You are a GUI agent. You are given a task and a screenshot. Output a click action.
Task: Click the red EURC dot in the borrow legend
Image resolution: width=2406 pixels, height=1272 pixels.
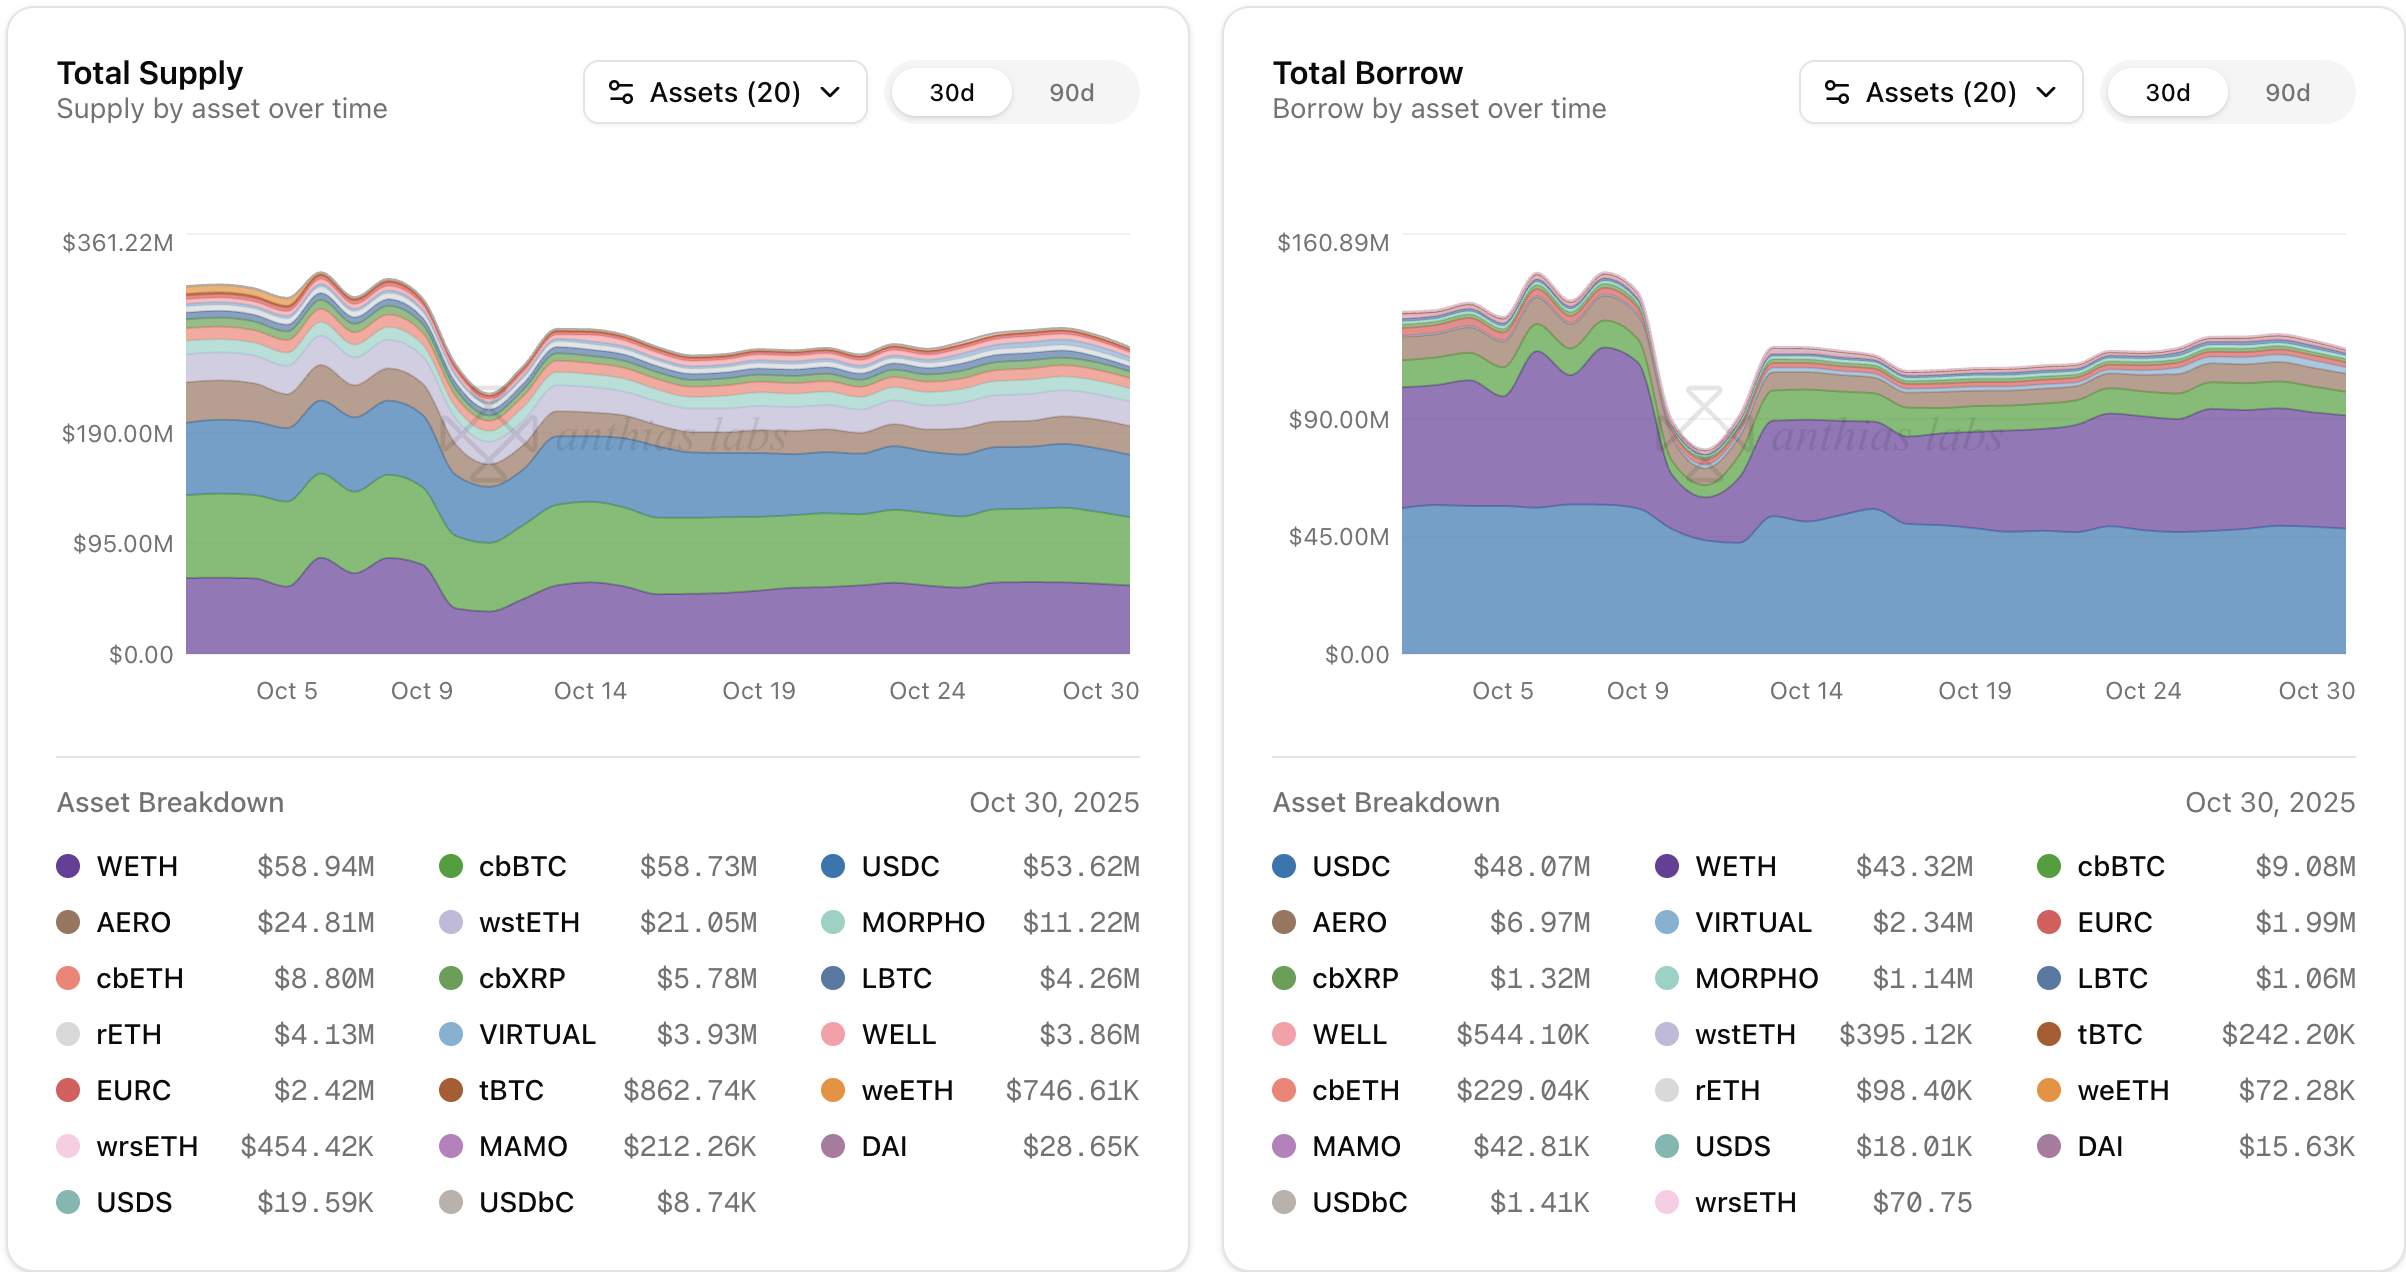coord(2049,922)
